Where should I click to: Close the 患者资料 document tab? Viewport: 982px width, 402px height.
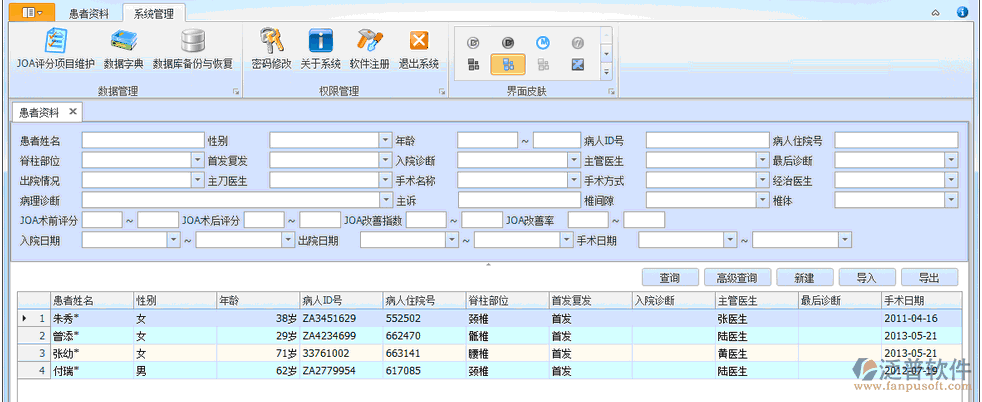click(x=72, y=112)
